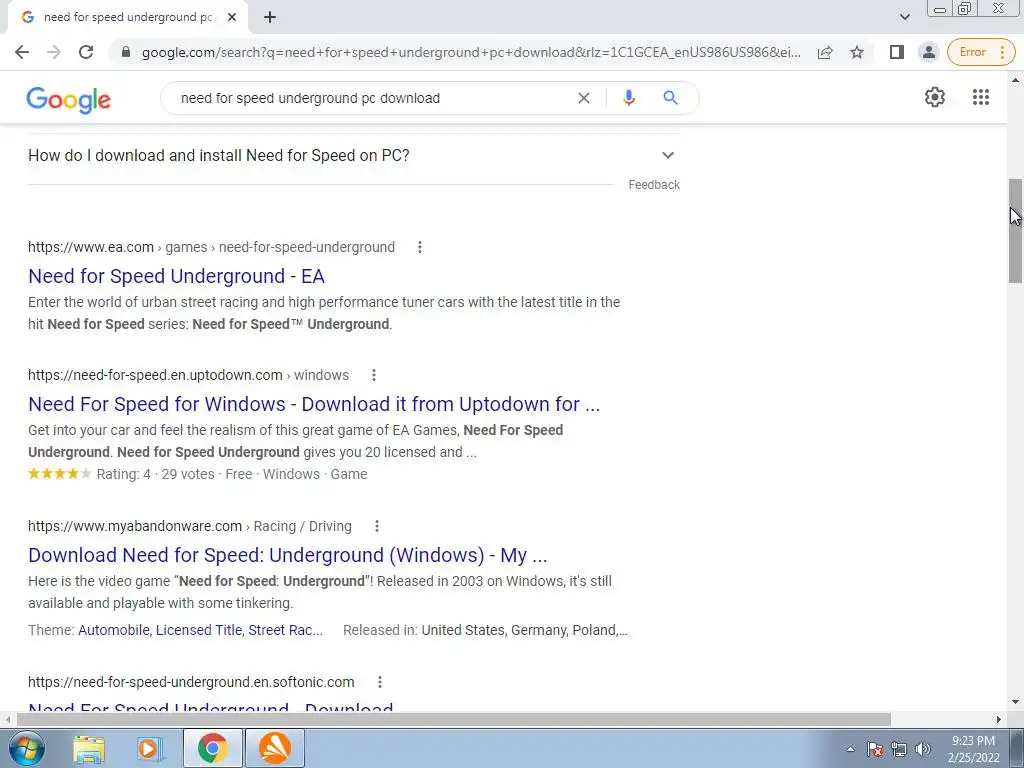1024x768 pixels.
Task: Open Windows Media Player taskbar icon
Action: (150, 748)
